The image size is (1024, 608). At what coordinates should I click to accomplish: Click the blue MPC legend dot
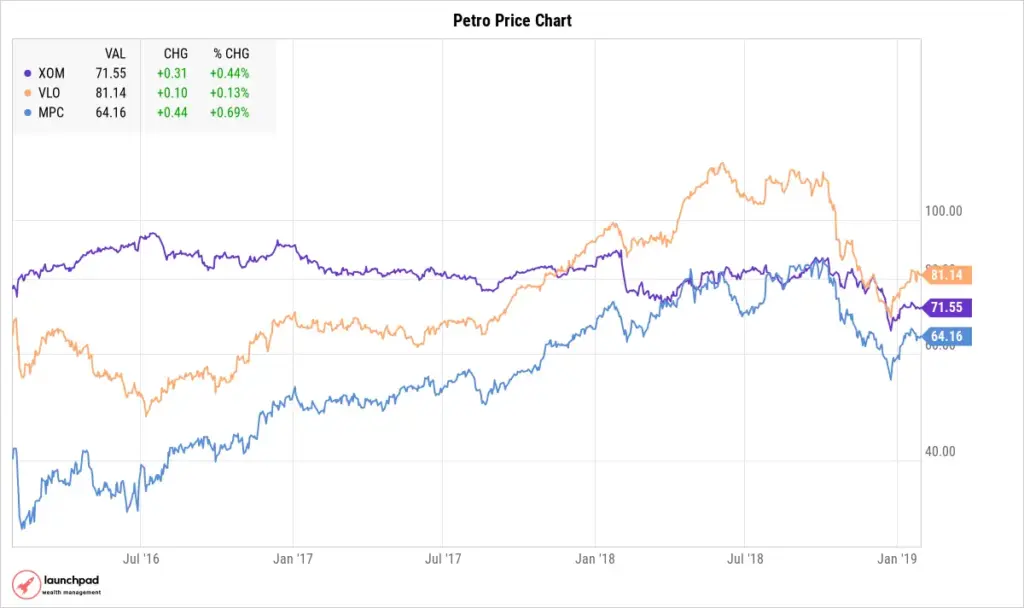(x=25, y=113)
